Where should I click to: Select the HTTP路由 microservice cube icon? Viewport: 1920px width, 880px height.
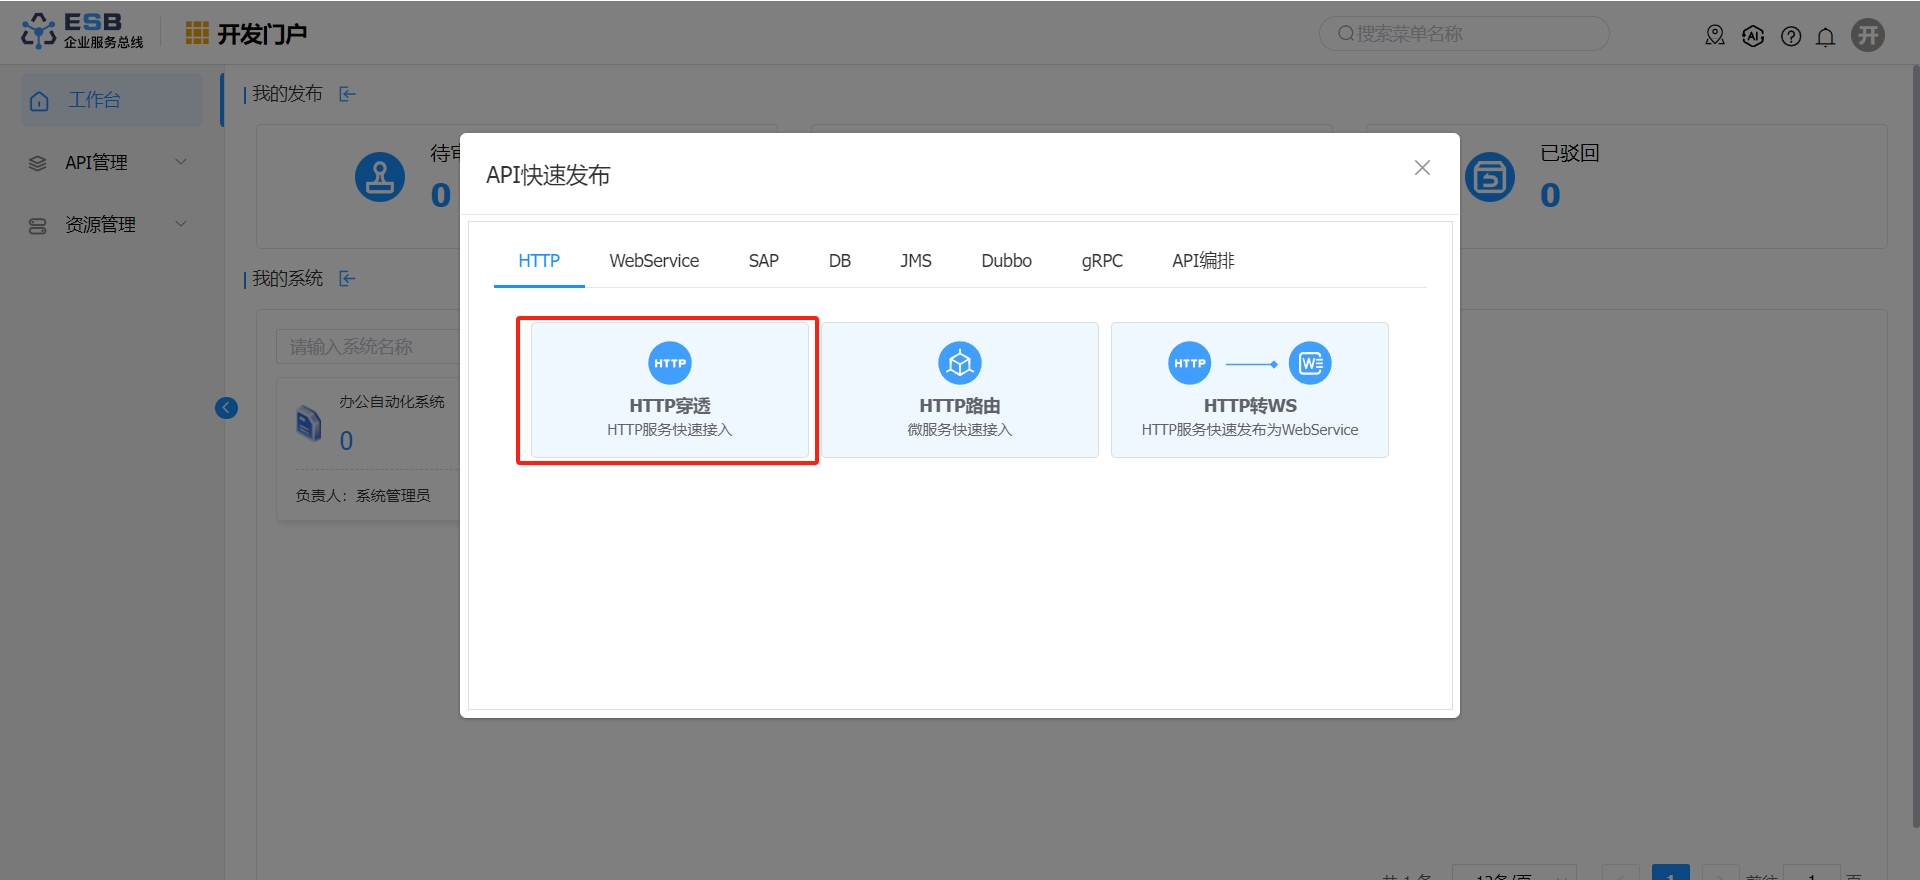[x=959, y=363]
